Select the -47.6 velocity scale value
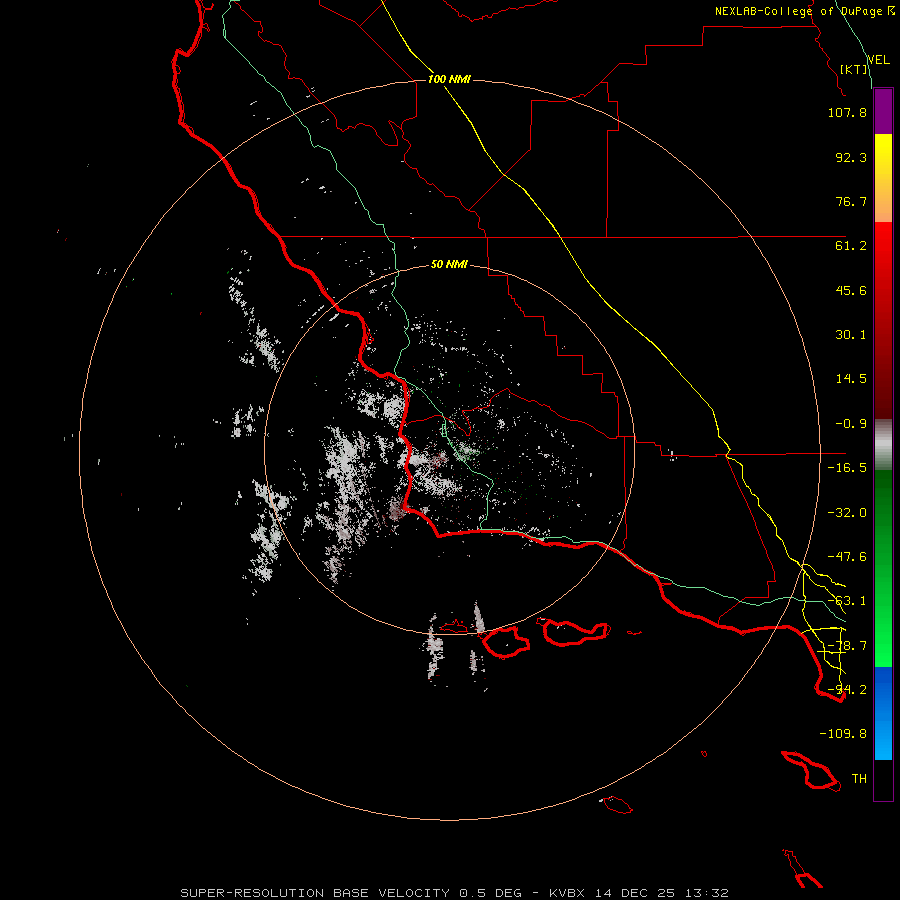900x900 pixels. pos(847,557)
